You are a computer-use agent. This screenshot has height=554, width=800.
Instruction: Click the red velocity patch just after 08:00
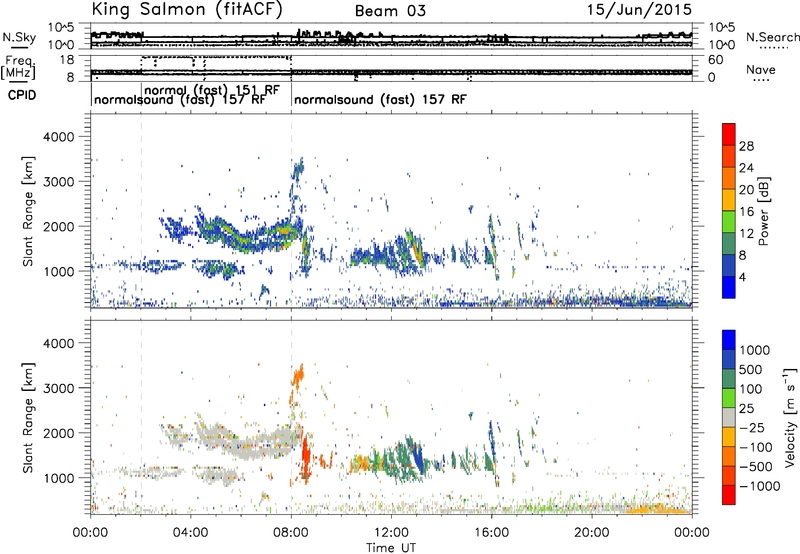(x=306, y=457)
